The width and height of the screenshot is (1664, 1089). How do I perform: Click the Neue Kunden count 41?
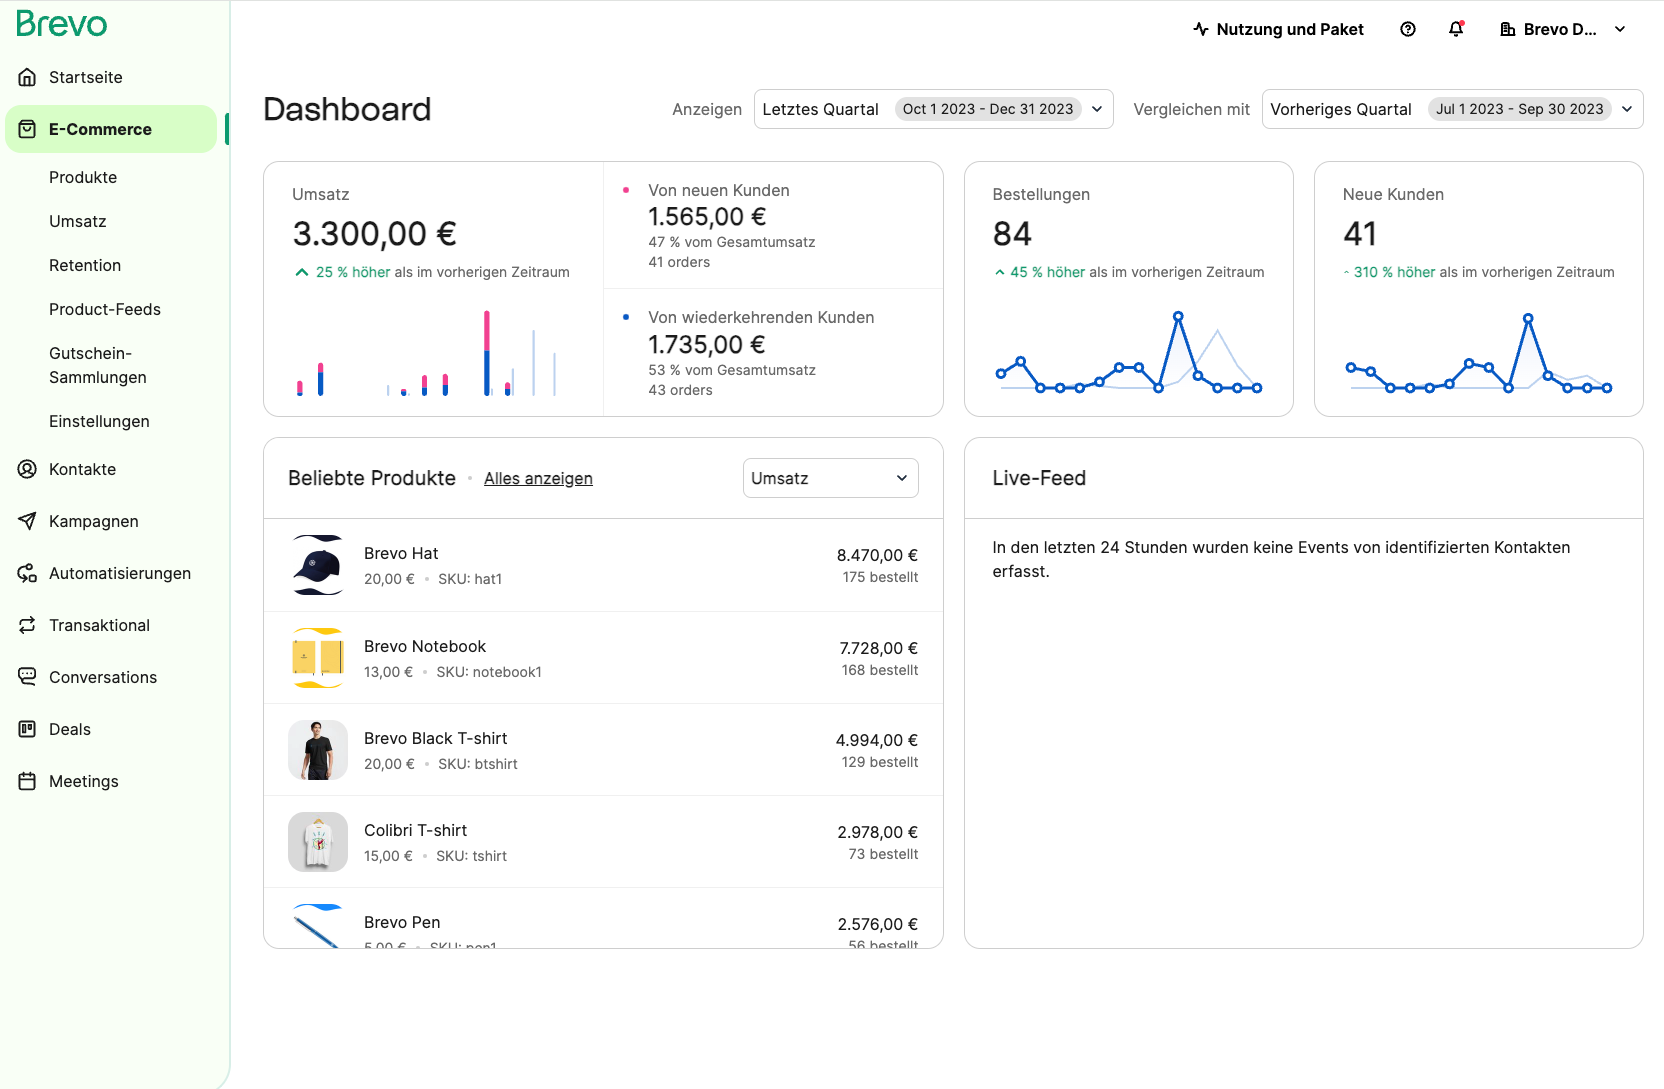point(1360,234)
